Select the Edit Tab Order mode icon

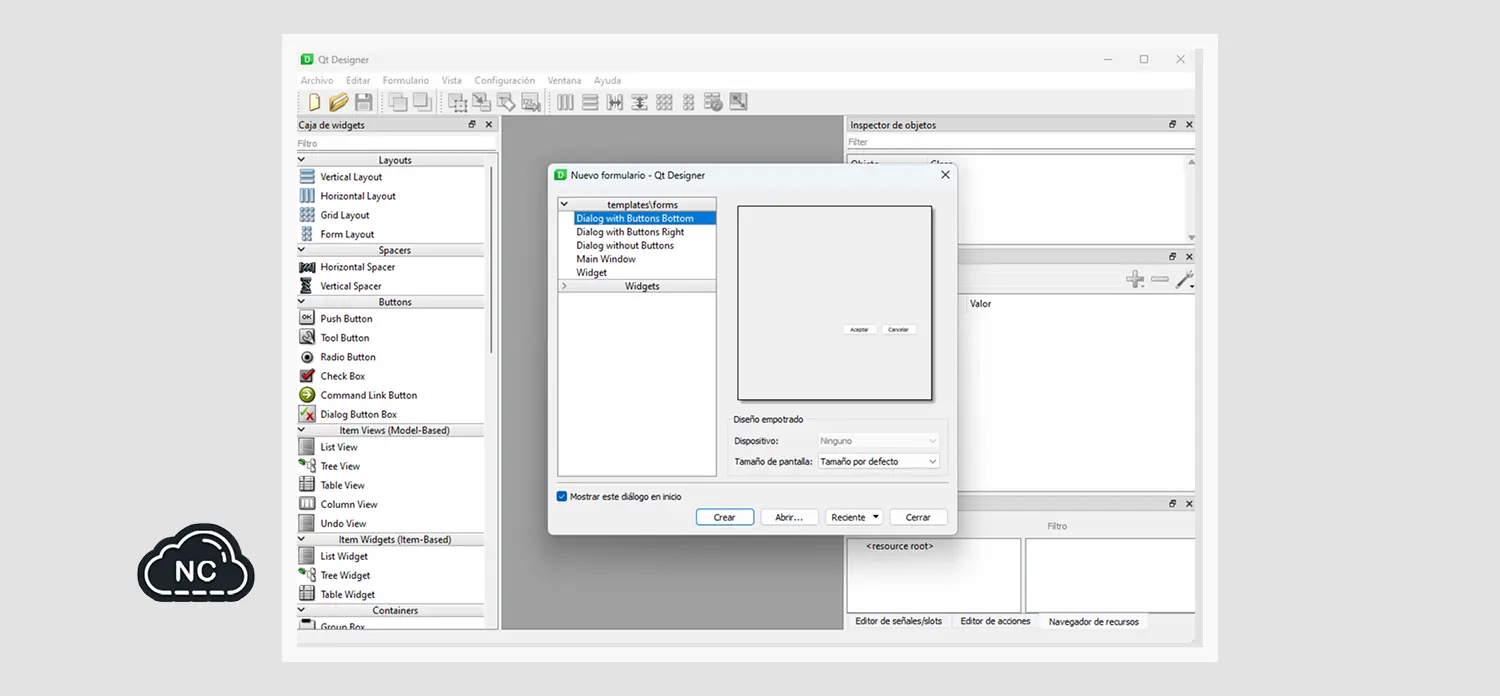(531, 102)
